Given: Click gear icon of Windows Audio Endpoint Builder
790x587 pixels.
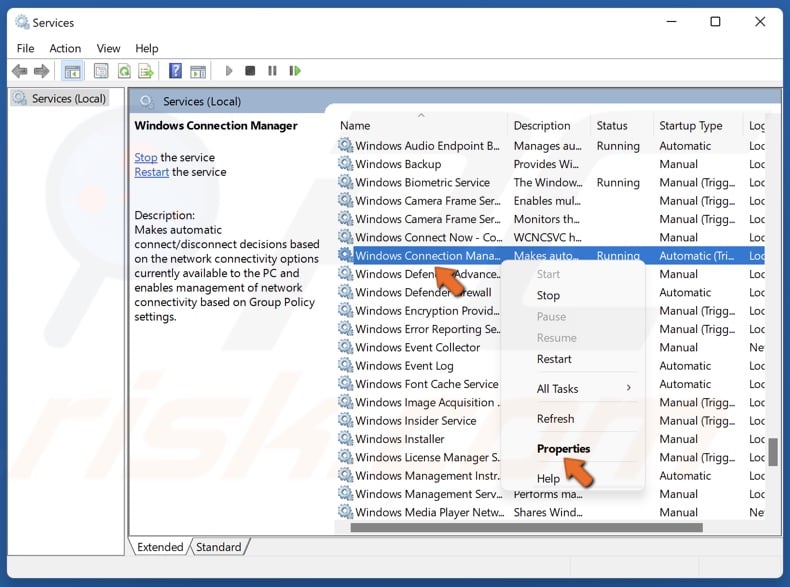Looking at the screenshot, I should click(x=345, y=145).
